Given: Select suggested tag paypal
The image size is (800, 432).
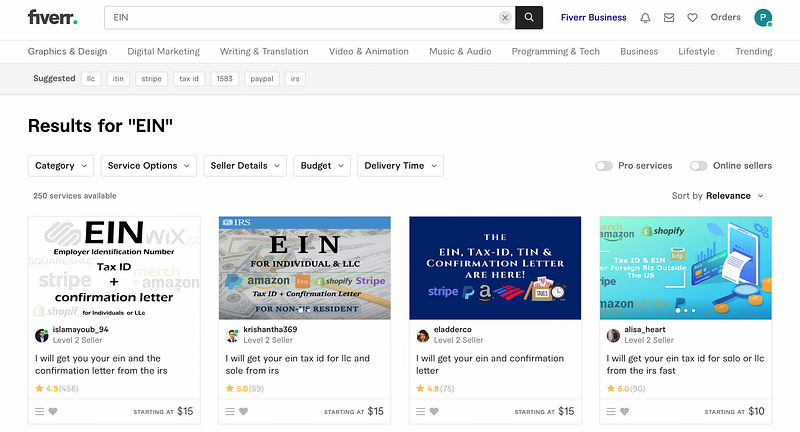Looking at the screenshot, I should (262, 79).
